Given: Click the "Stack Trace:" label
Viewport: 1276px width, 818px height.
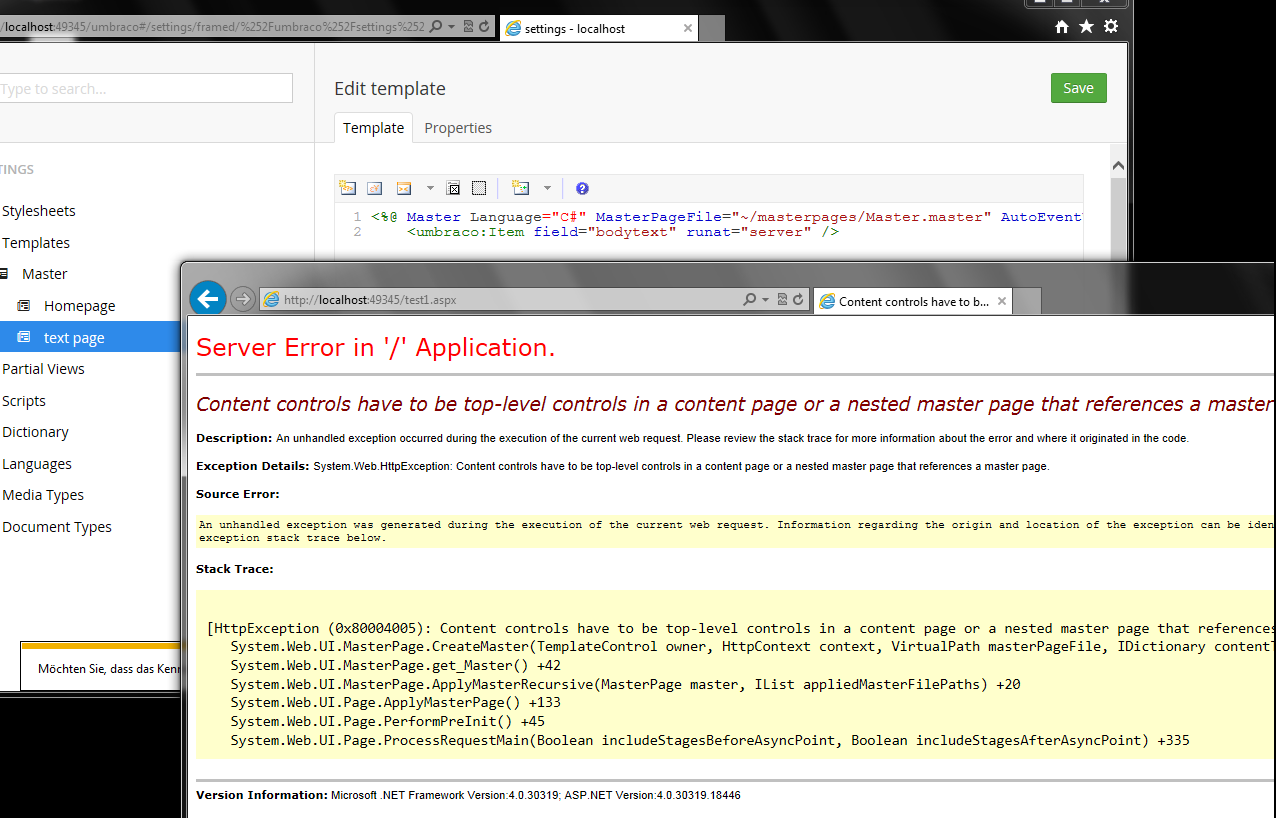Looking at the screenshot, I should [235, 569].
